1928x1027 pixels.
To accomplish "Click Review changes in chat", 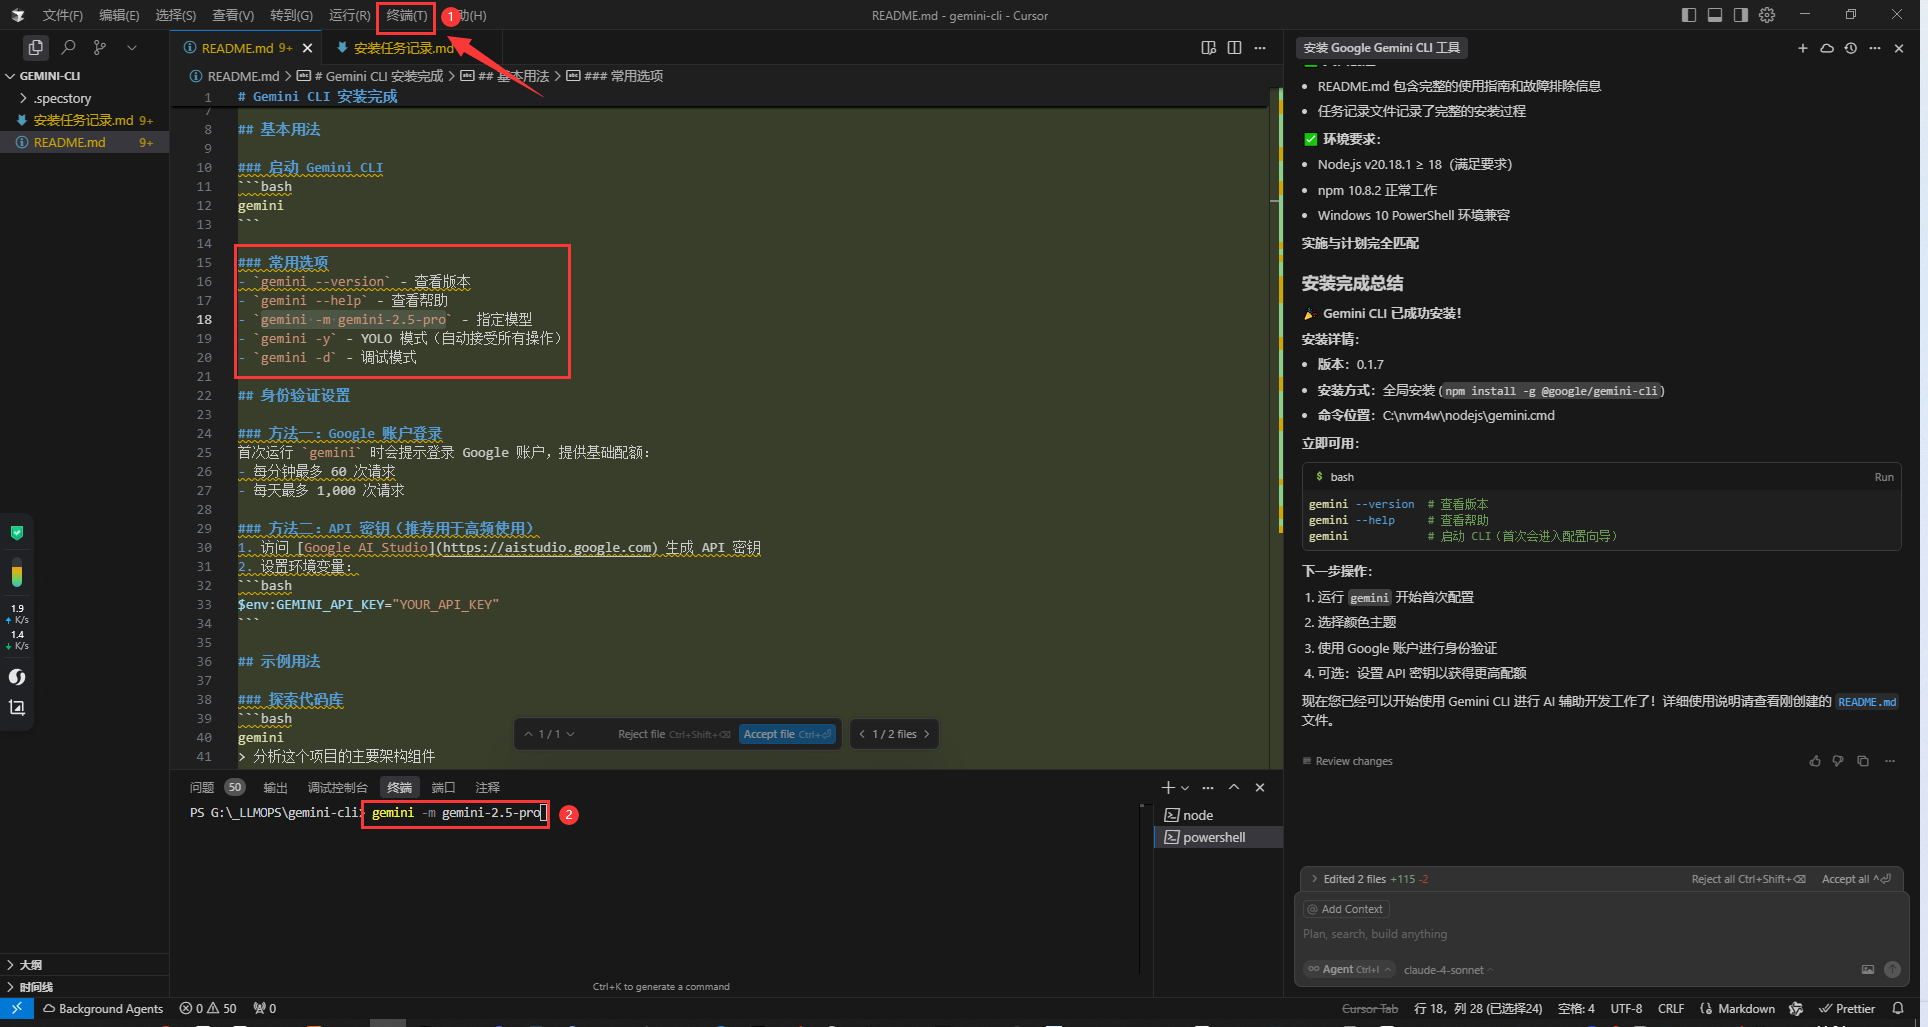I will point(1348,761).
